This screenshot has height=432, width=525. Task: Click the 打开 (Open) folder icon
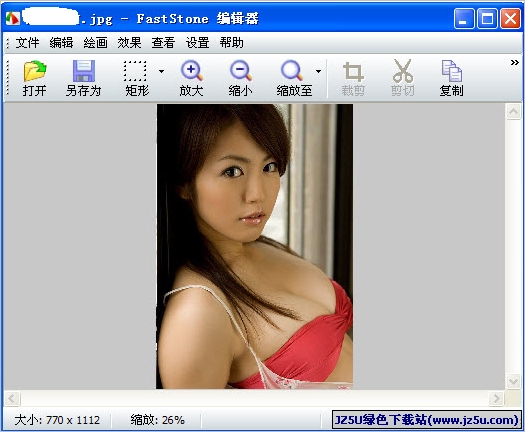pos(35,71)
